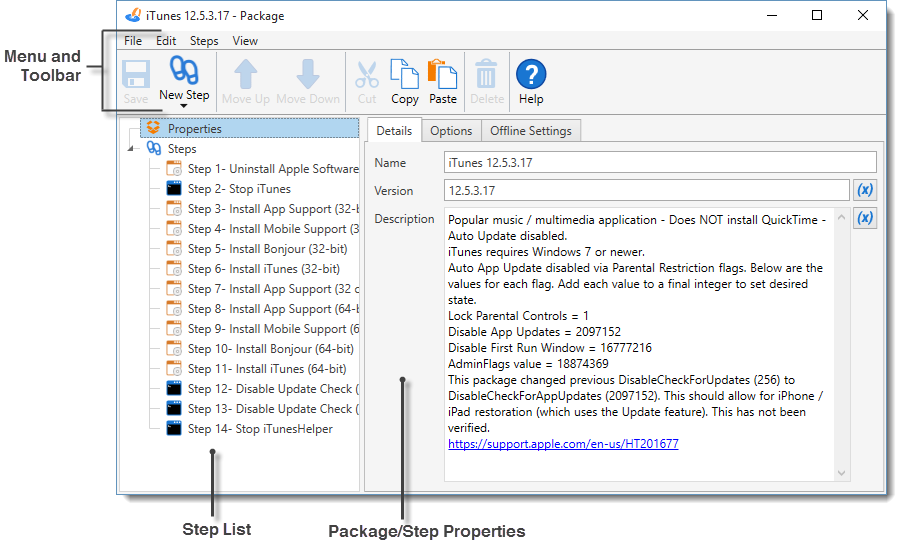
Task: Open the support.apple.com HT201677 link
Action: point(563,444)
